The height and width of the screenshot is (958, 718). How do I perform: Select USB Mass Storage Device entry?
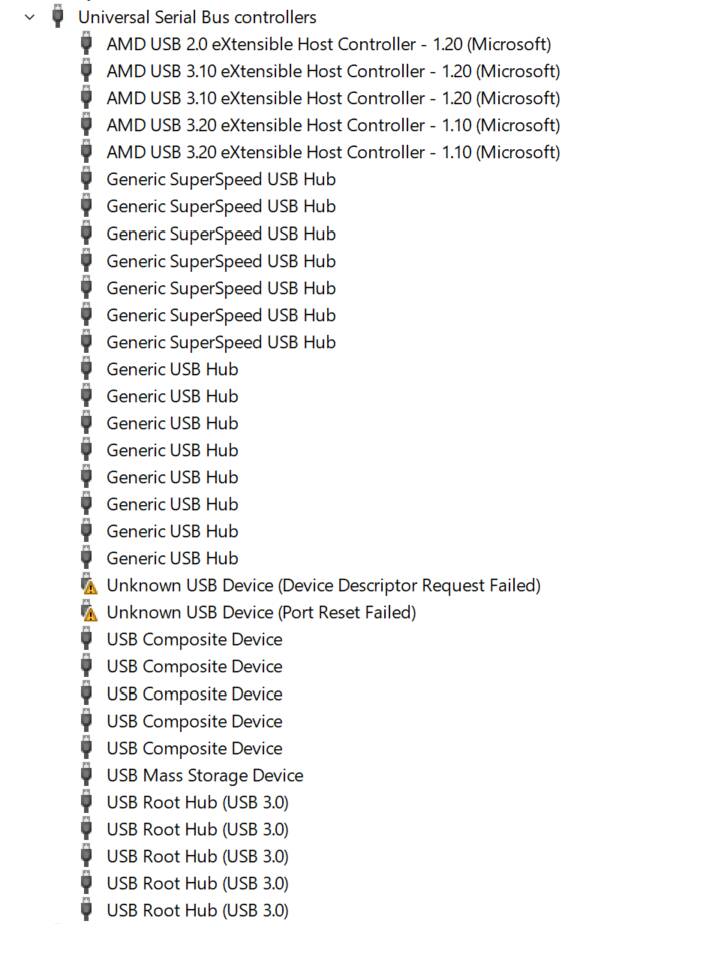coord(204,775)
